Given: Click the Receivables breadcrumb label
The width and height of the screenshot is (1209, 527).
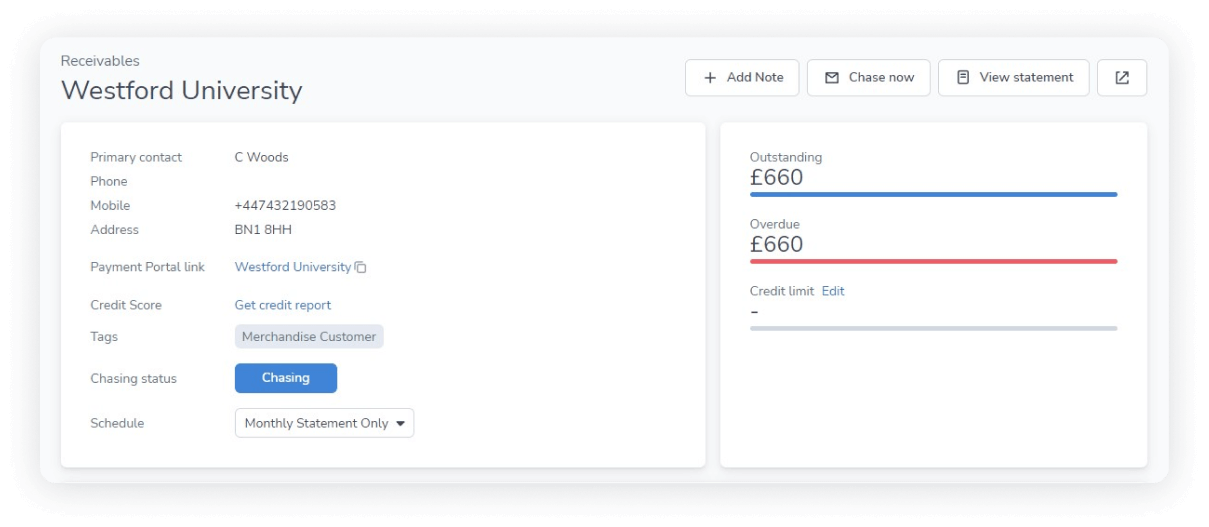Looking at the screenshot, I should click(x=100, y=61).
